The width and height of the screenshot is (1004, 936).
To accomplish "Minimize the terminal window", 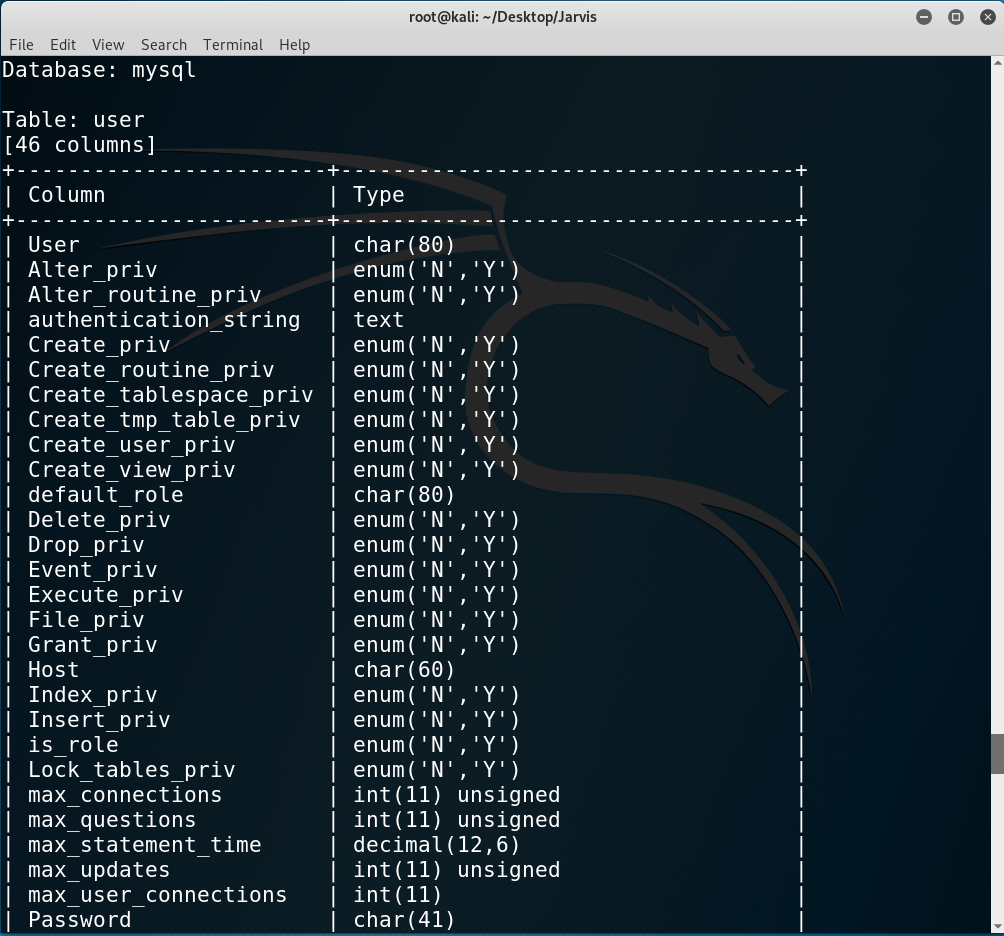I will [x=924, y=17].
